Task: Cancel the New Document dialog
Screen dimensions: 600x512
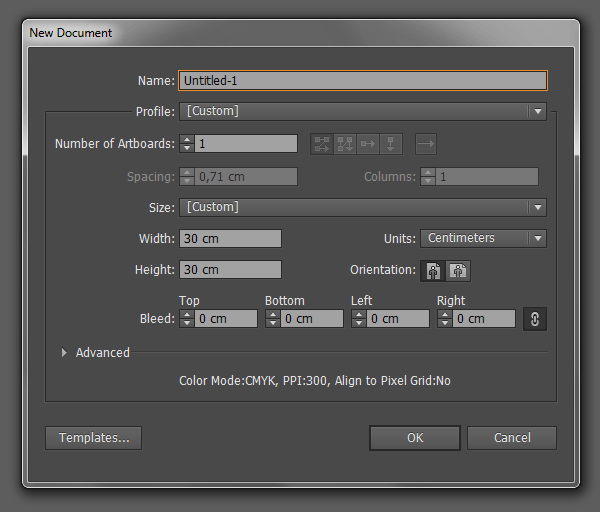Action: point(512,438)
